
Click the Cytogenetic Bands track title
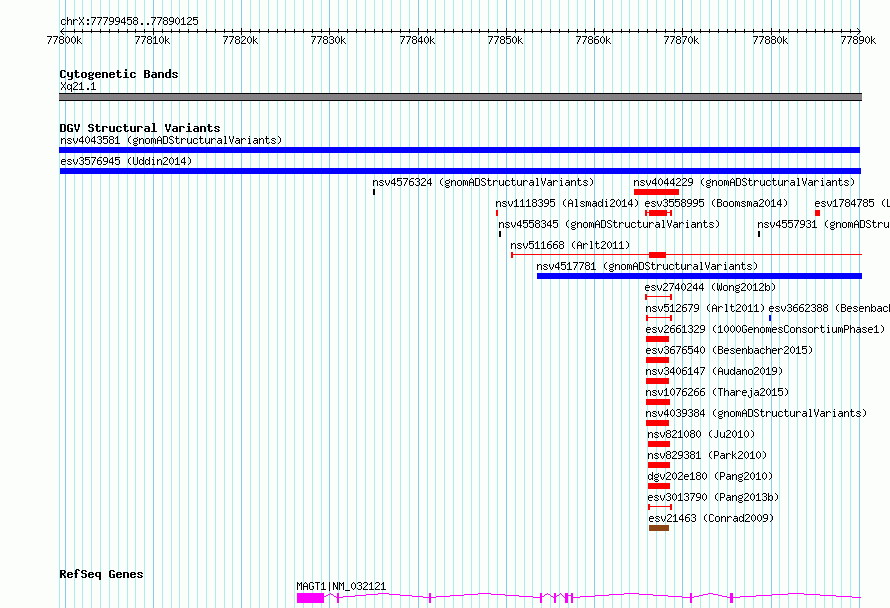click(119, 74)
